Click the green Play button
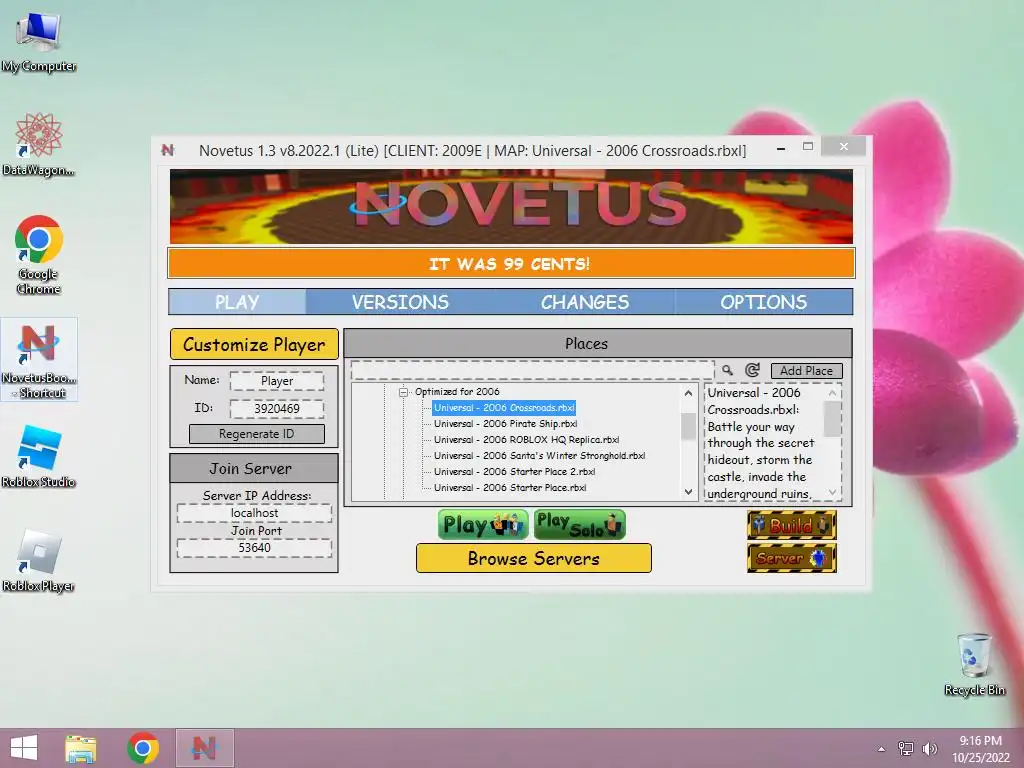This screenshot has height=768, width=1024. pos(483,525)
